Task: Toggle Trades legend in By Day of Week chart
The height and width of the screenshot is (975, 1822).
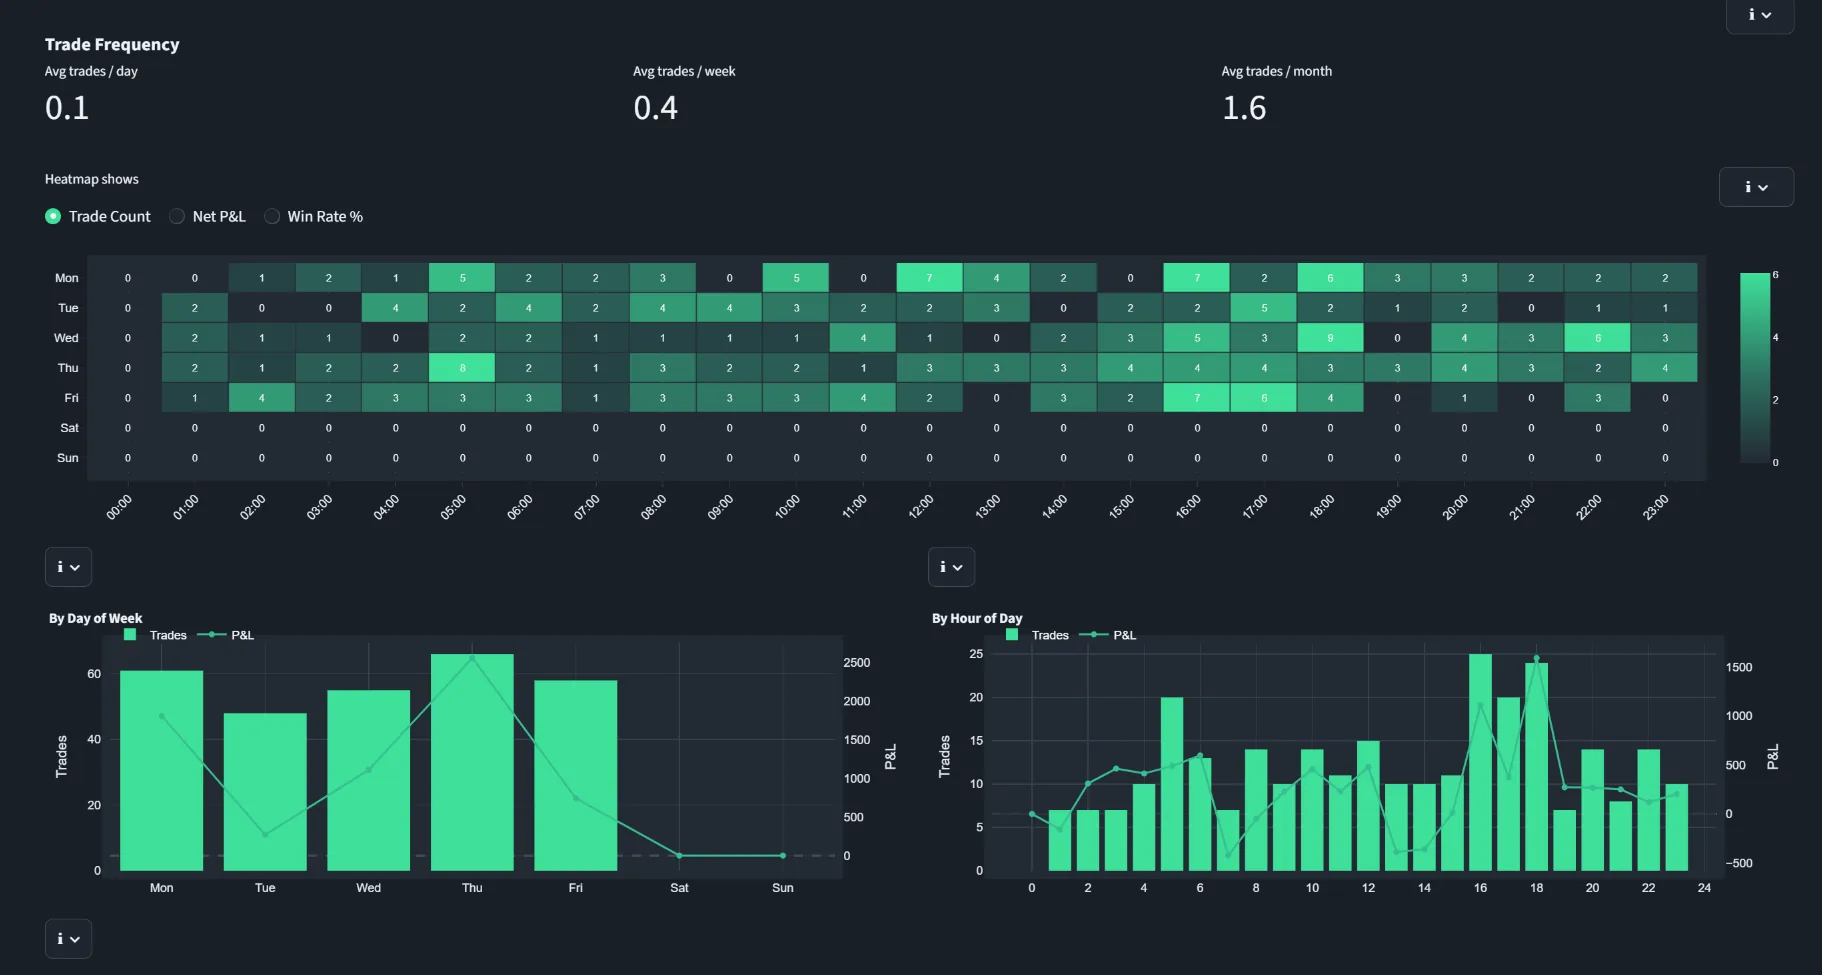Action: click(x=156, y=635)
